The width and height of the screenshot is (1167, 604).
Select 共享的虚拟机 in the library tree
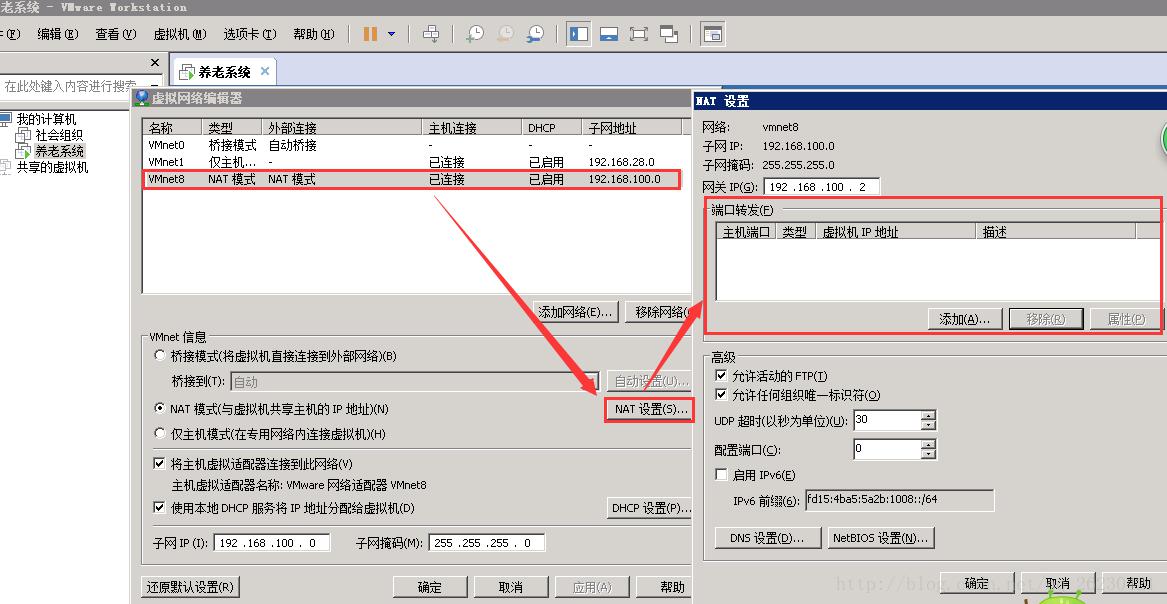tap(52, 167)
